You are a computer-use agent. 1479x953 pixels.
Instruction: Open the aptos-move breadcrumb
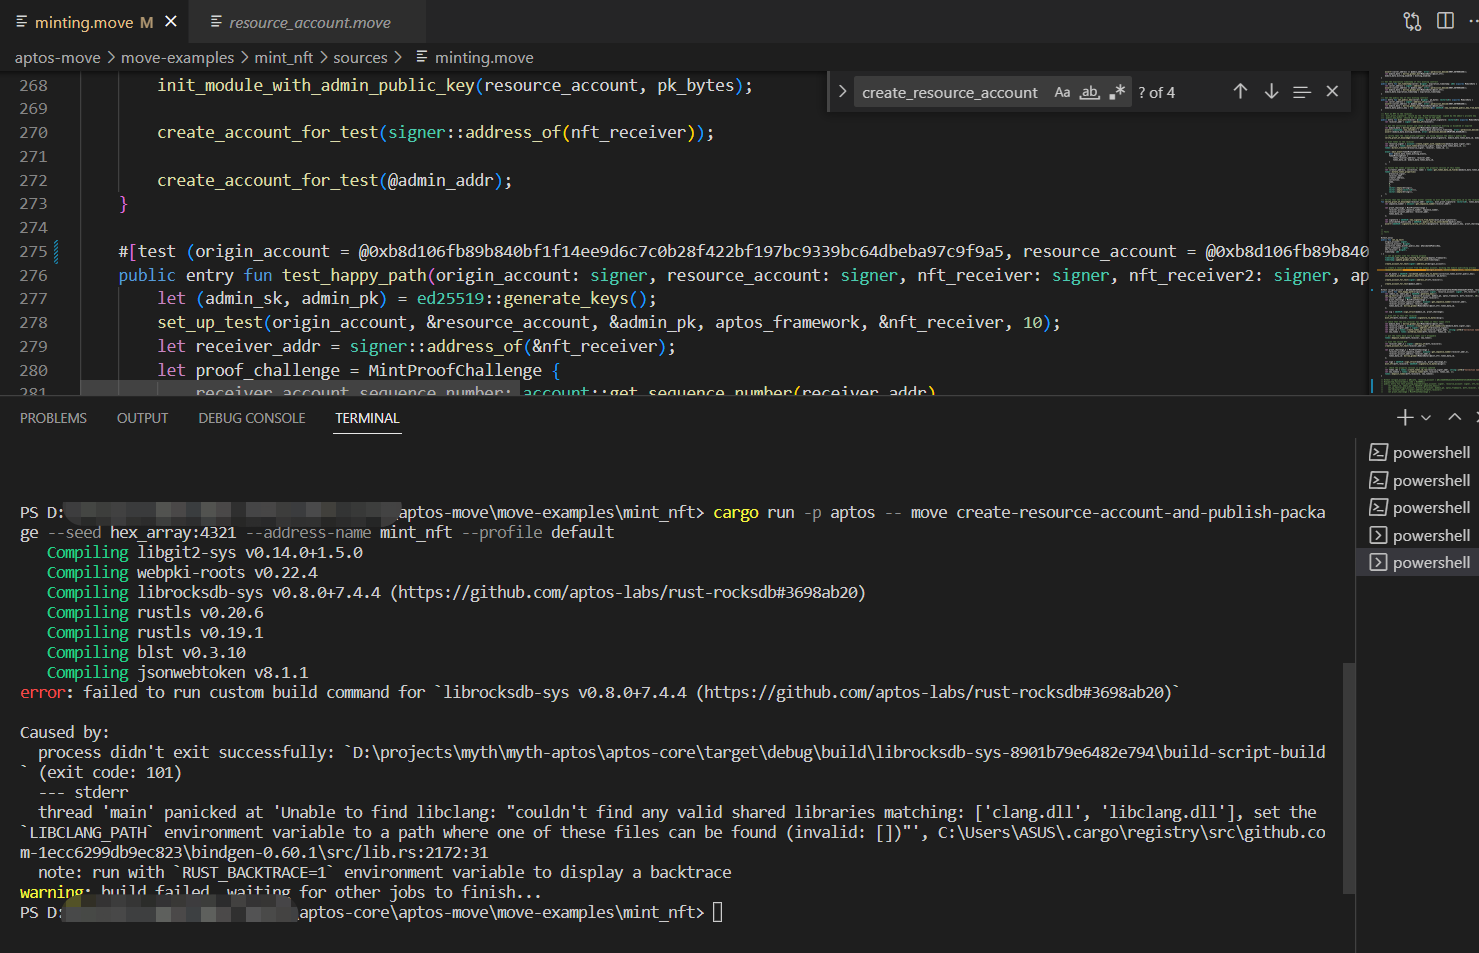pos(57,58)
